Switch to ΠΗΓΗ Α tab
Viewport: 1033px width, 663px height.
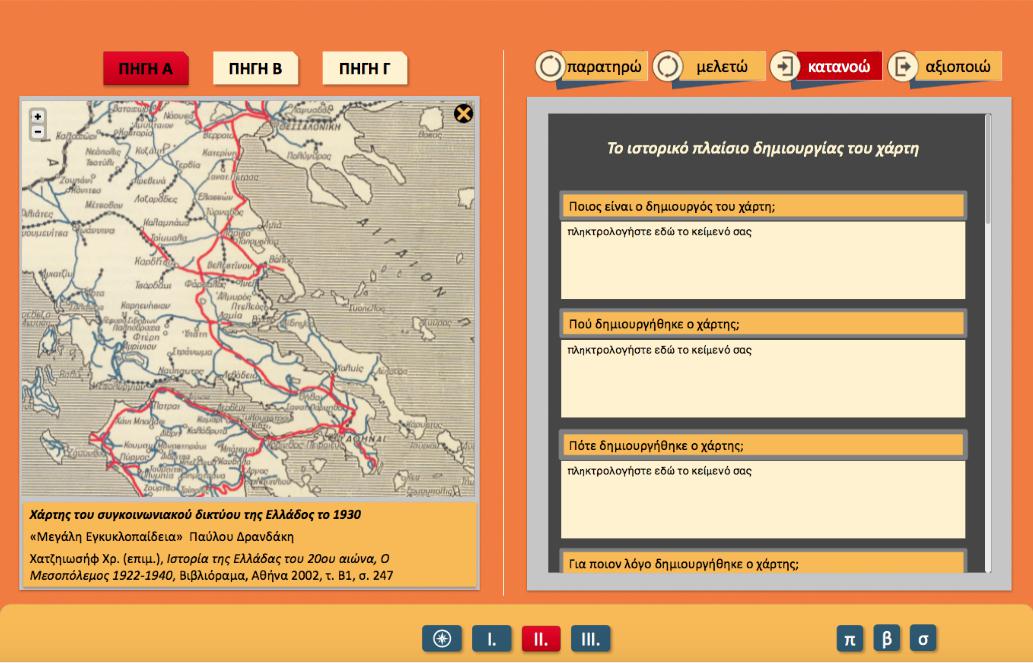click(146, 69)
